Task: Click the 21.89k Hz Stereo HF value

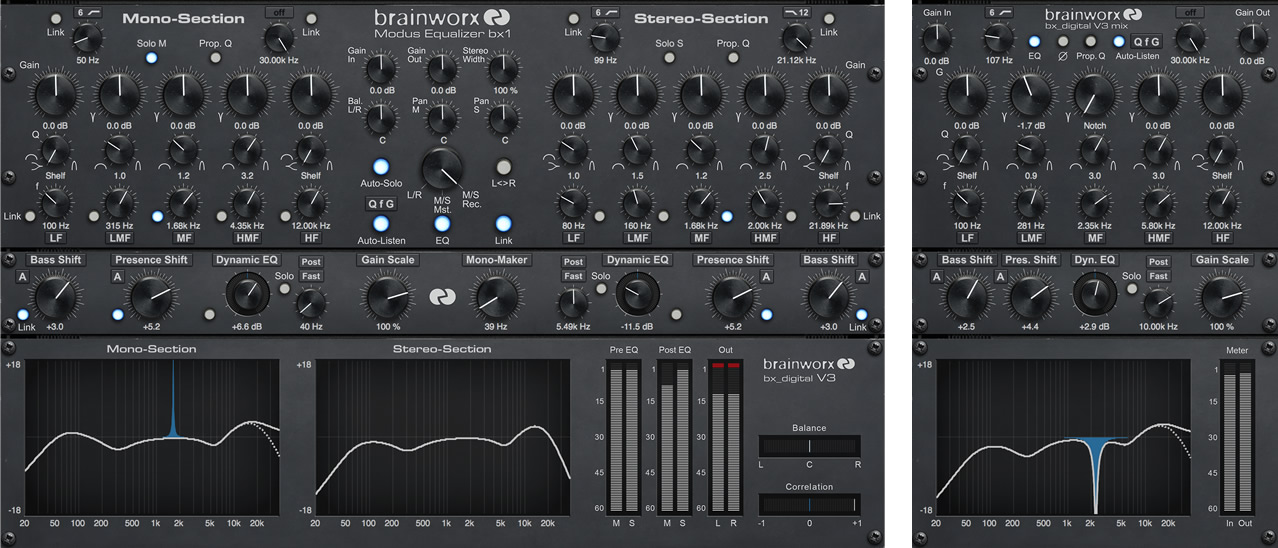Action: (828, 226)
